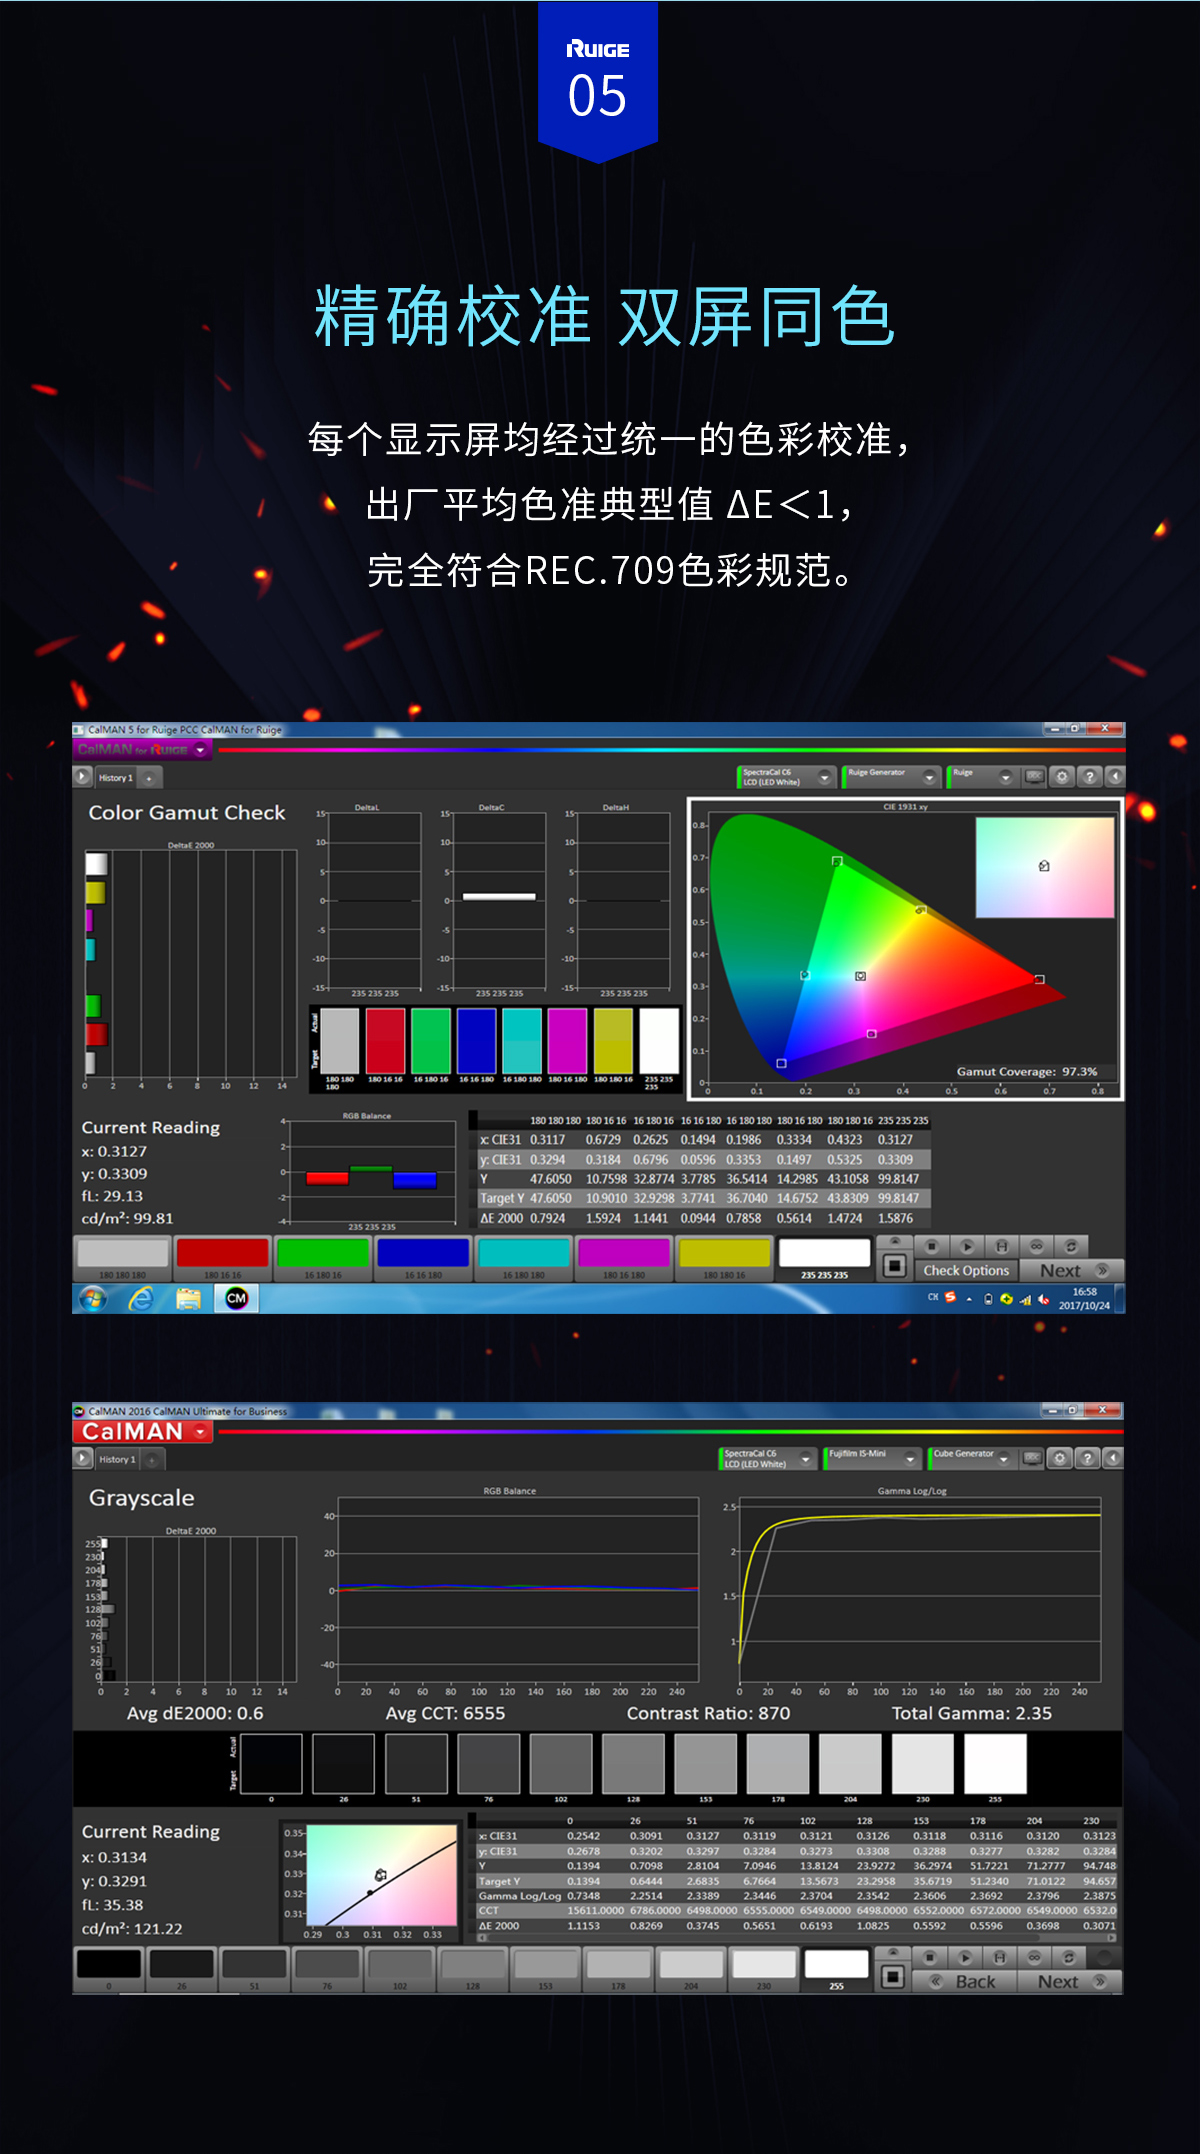The height and width of the screenshot is (2154, 1200).
Task: Select cyan swatch in the bottom pattern strip
Action: (x=523, y=1255)
